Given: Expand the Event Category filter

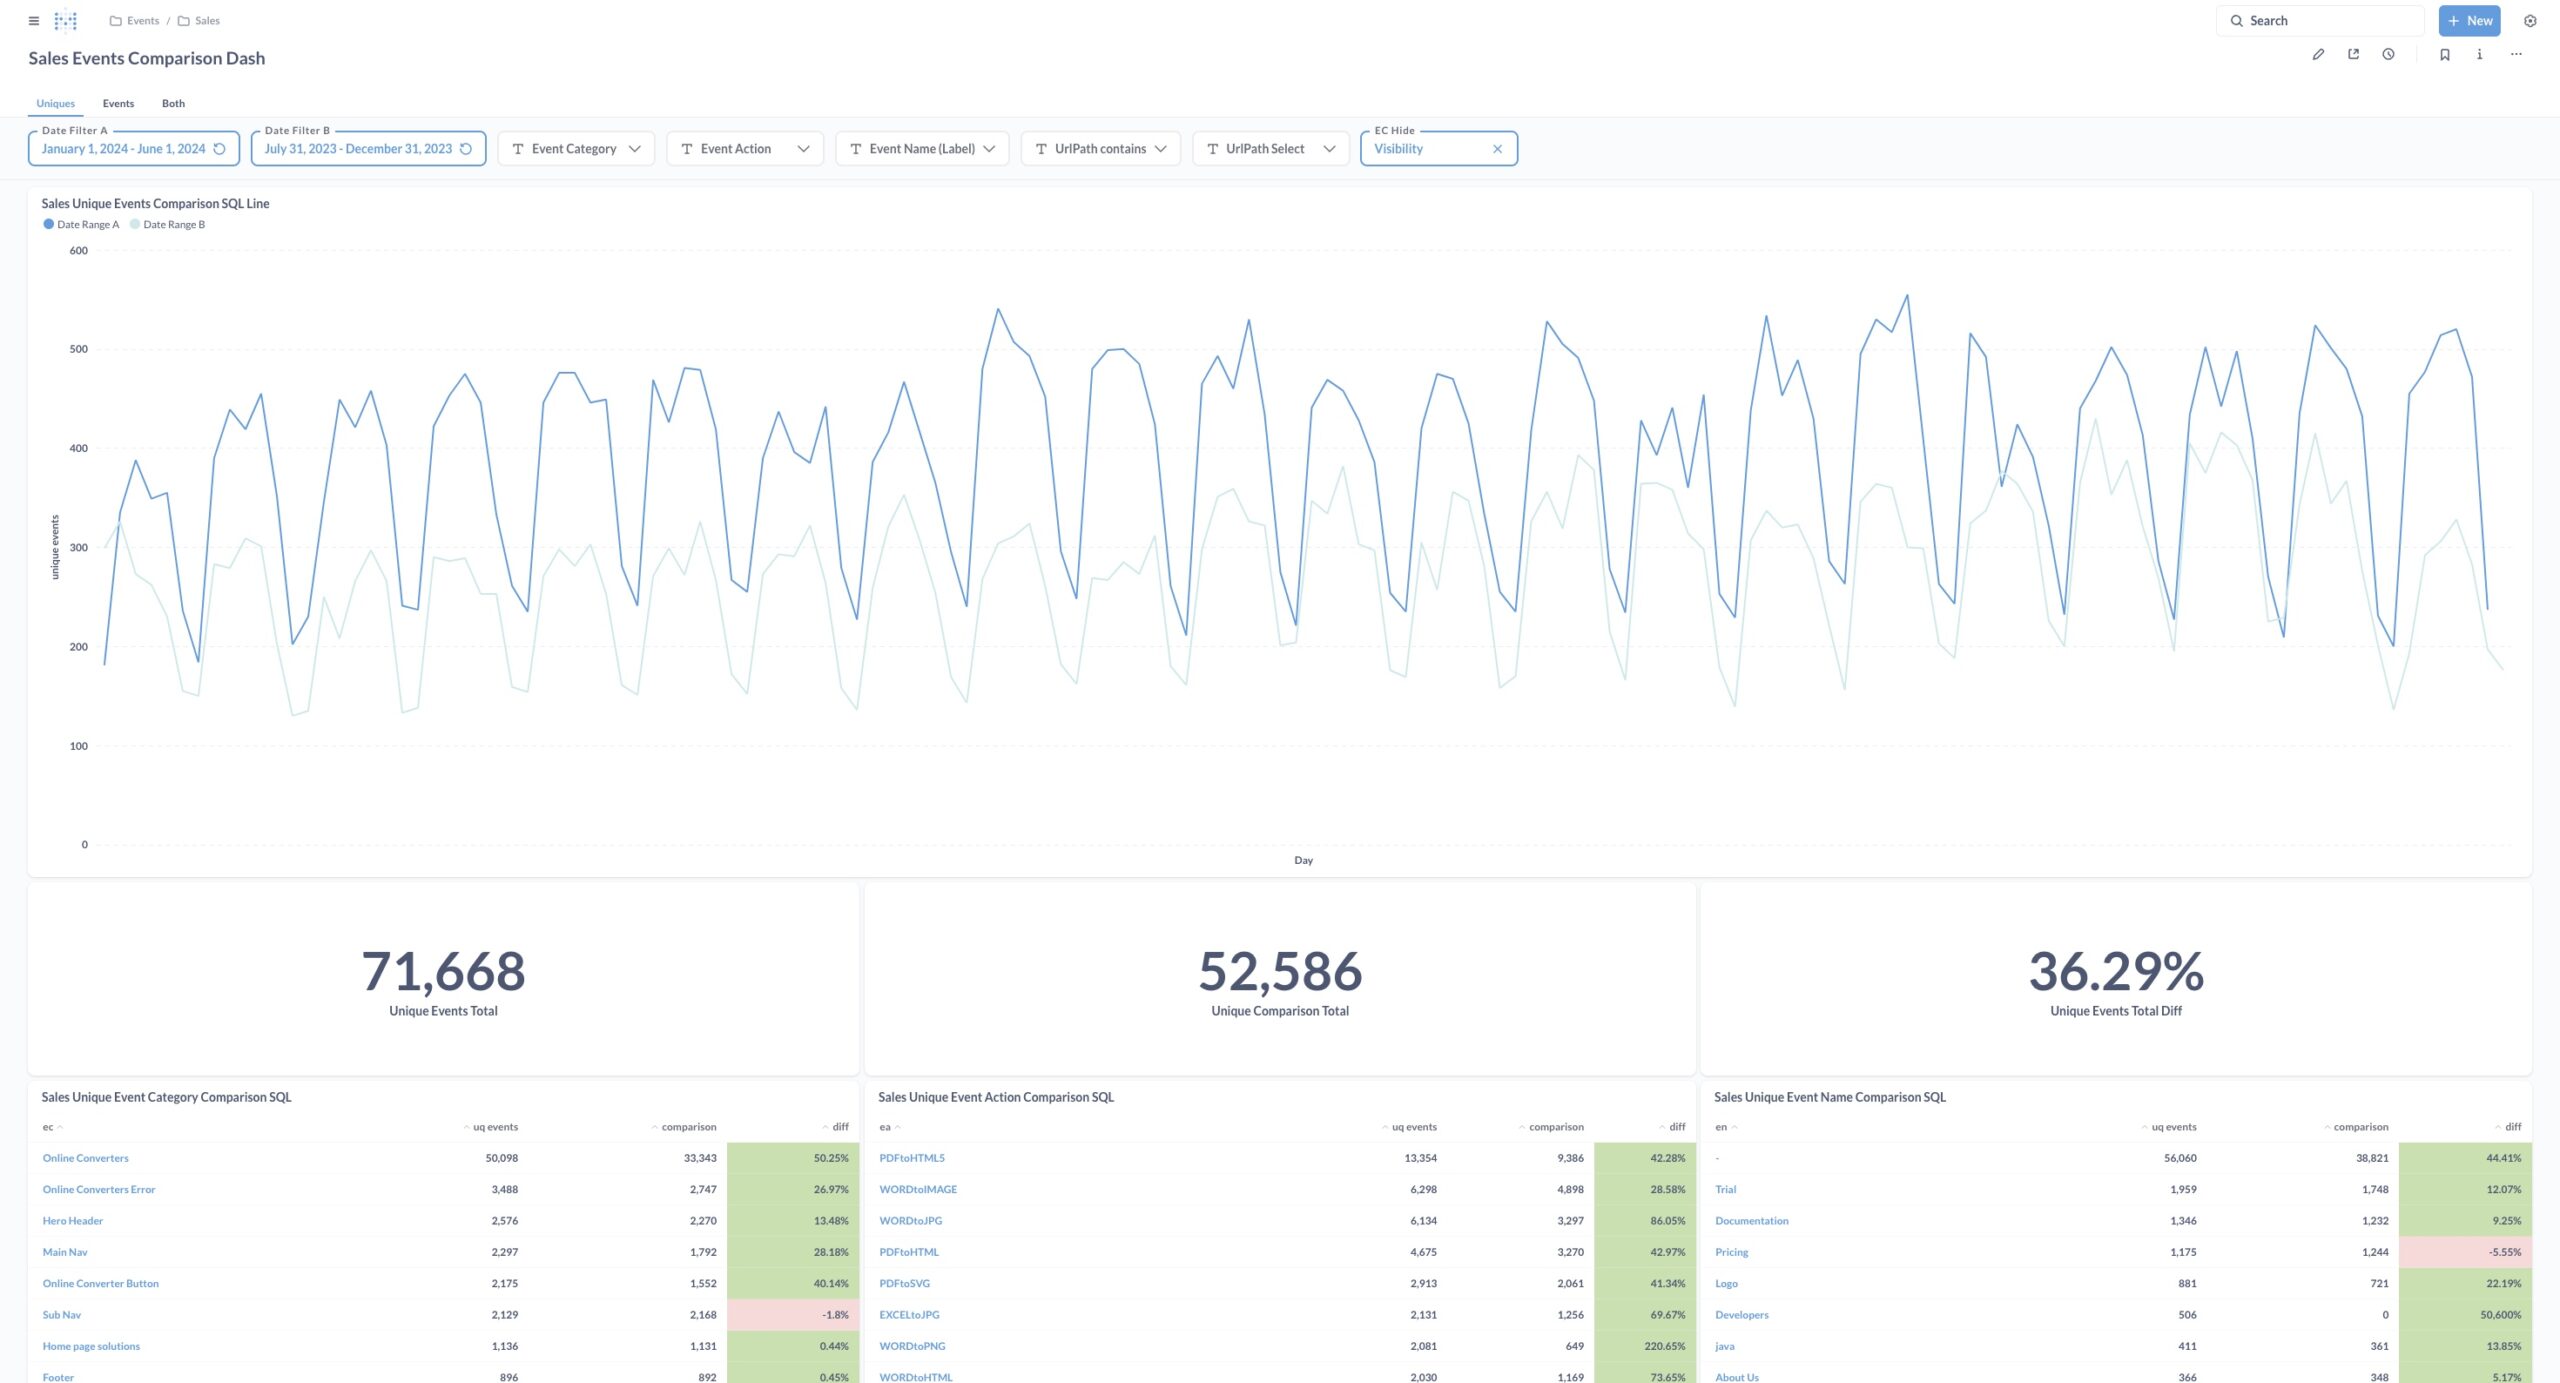Looking at the screenshot, I should pos(576,149).
